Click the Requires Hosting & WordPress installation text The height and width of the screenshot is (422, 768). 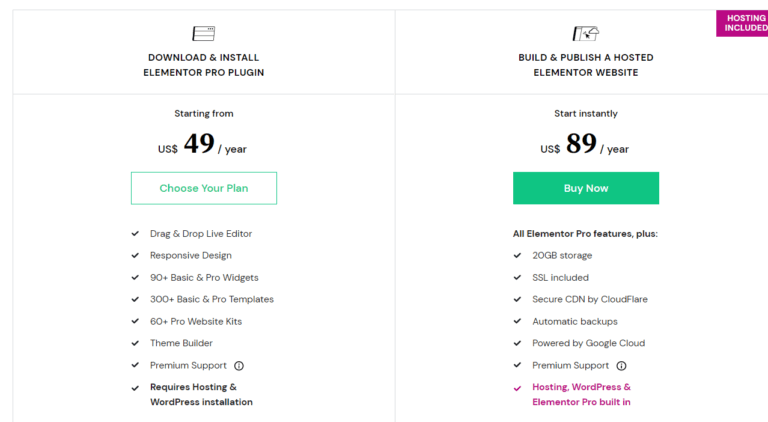click(201, 394)
